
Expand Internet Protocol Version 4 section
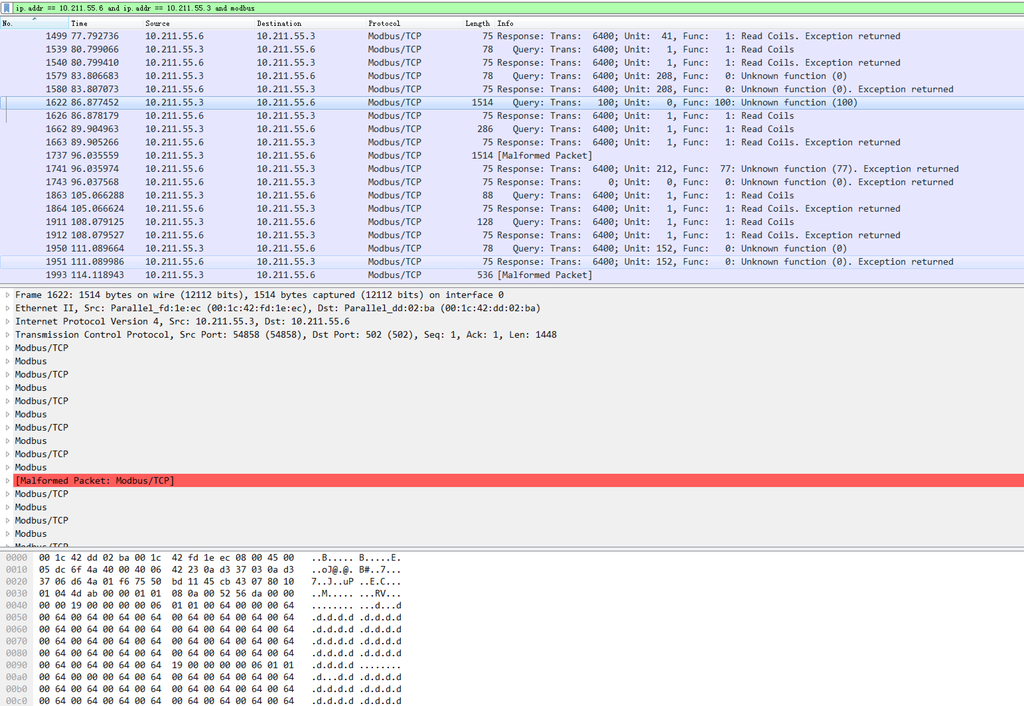point(8,321)
